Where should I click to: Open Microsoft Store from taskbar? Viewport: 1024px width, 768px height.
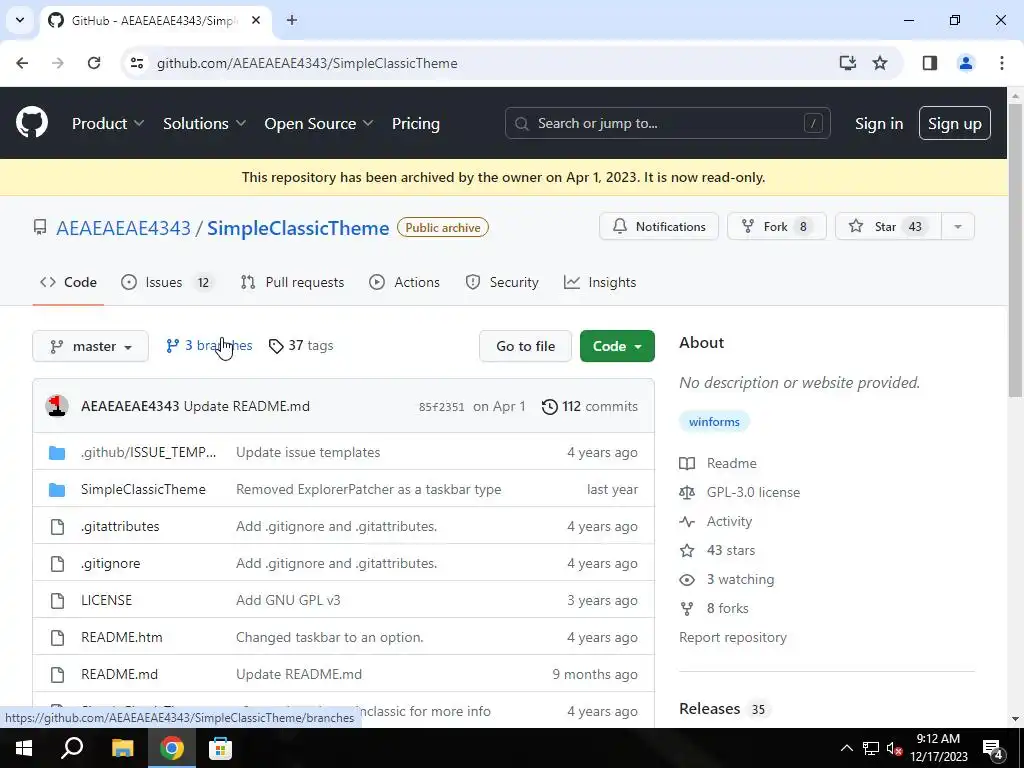[x=220, y=748]
